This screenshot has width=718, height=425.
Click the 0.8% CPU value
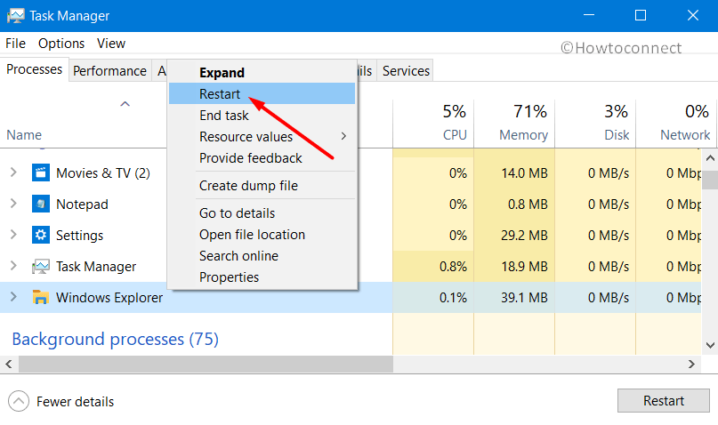tap(453, 267)
